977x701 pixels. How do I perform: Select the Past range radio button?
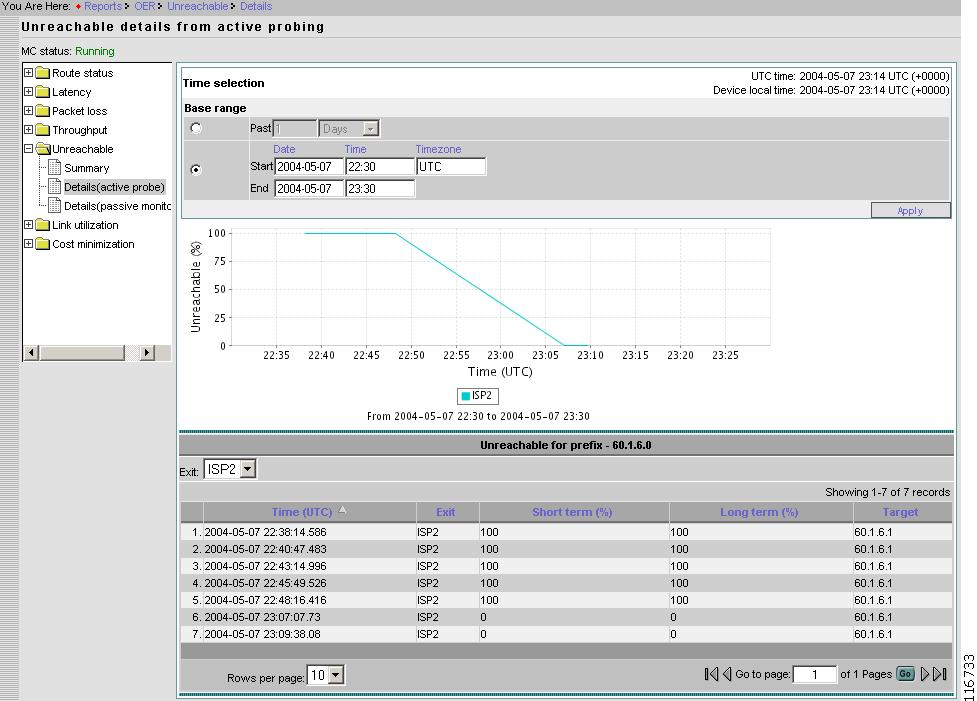tap(196, 128)
